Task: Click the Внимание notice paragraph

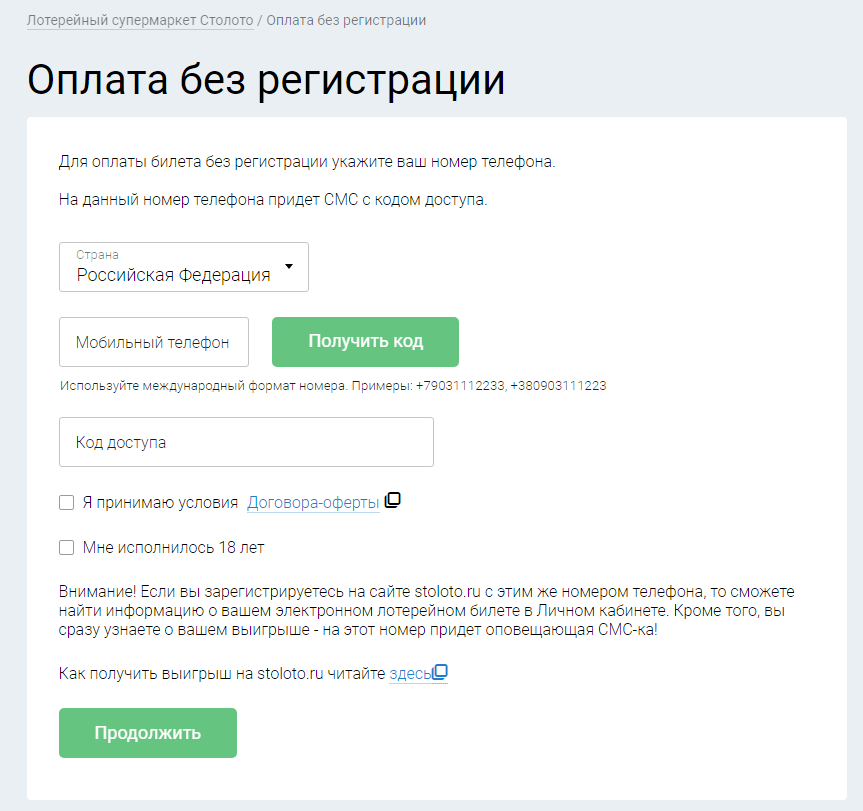Action: [x=427, y=611]
